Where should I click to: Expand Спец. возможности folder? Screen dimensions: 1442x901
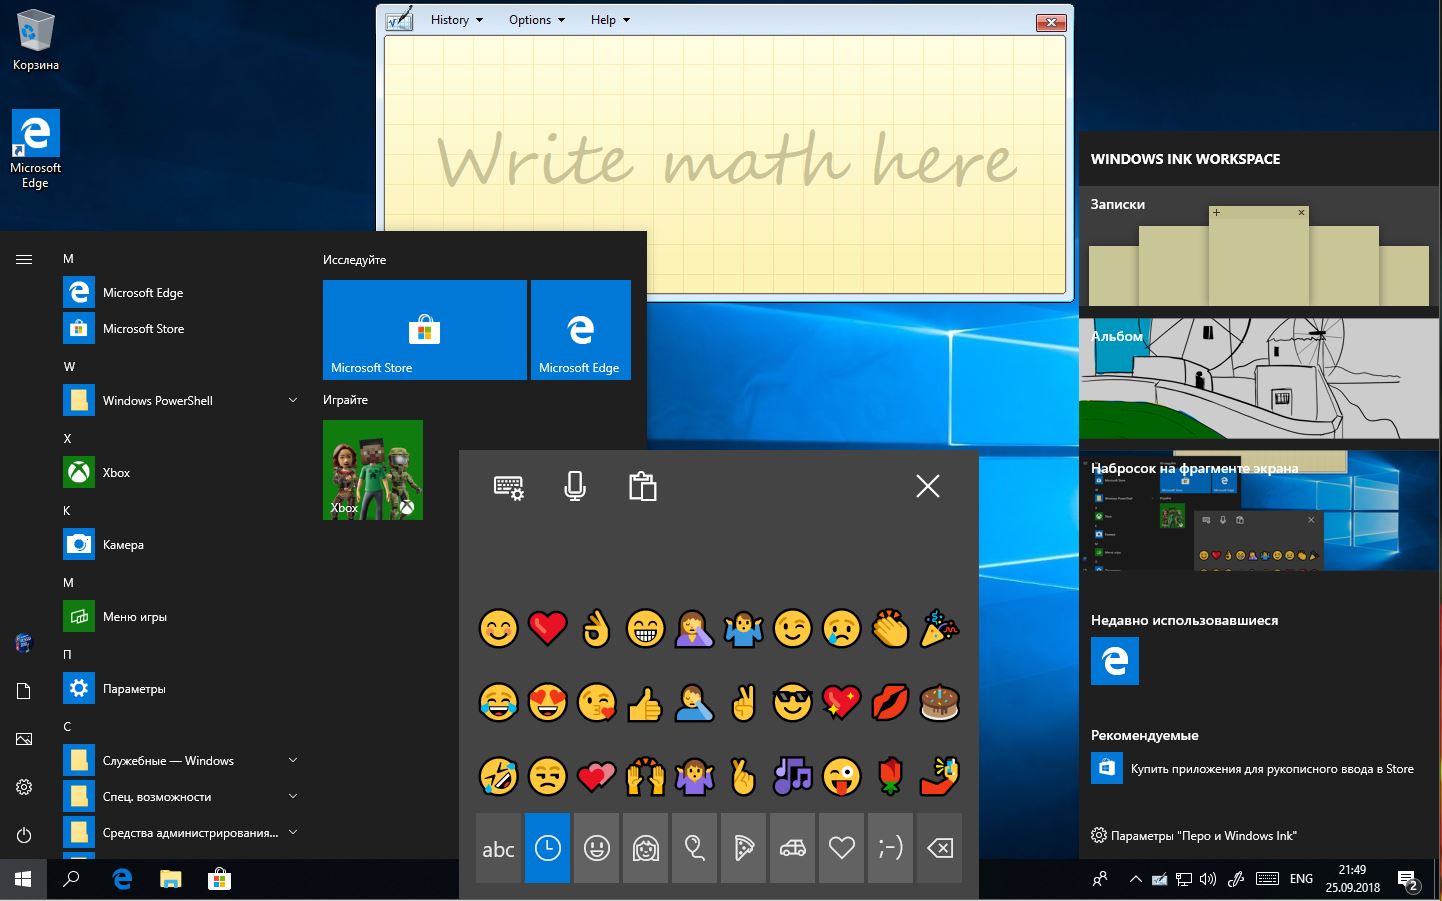(x=293, y=796)
